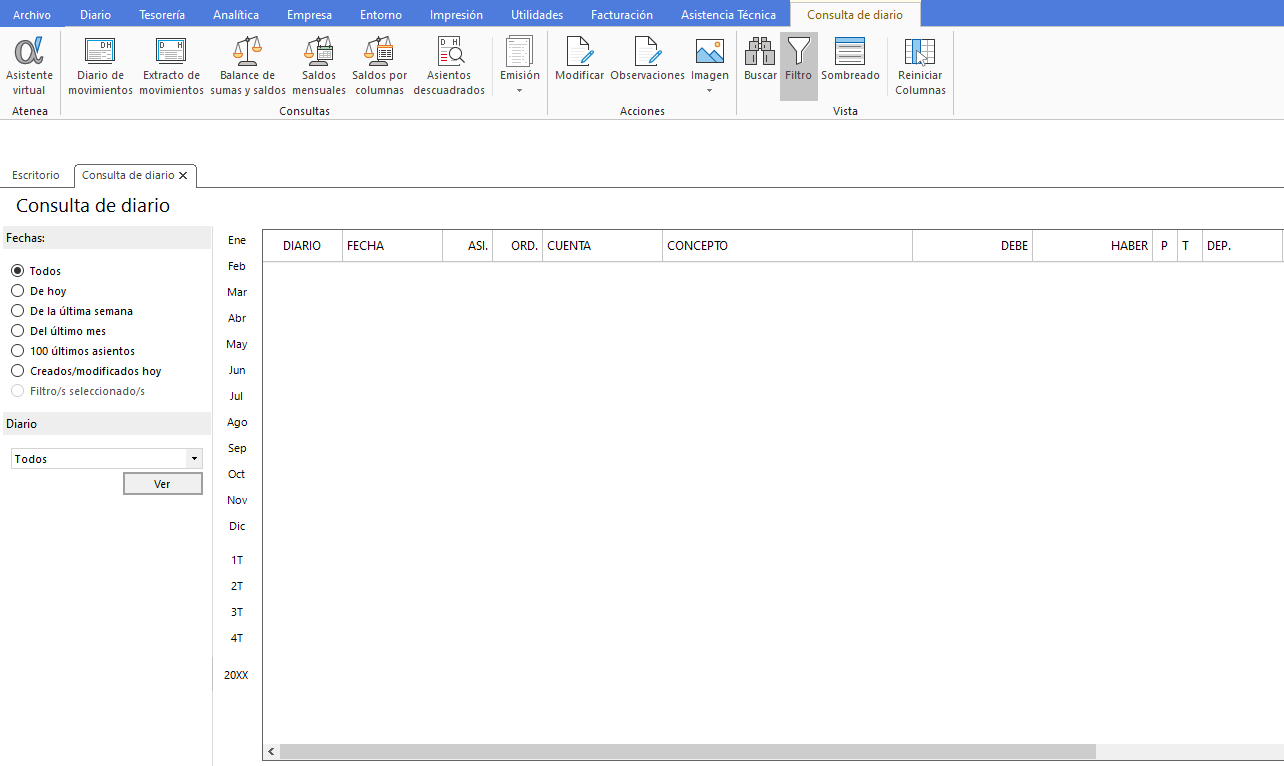
Task: Filter by month Mar
Action: point(237,292)
